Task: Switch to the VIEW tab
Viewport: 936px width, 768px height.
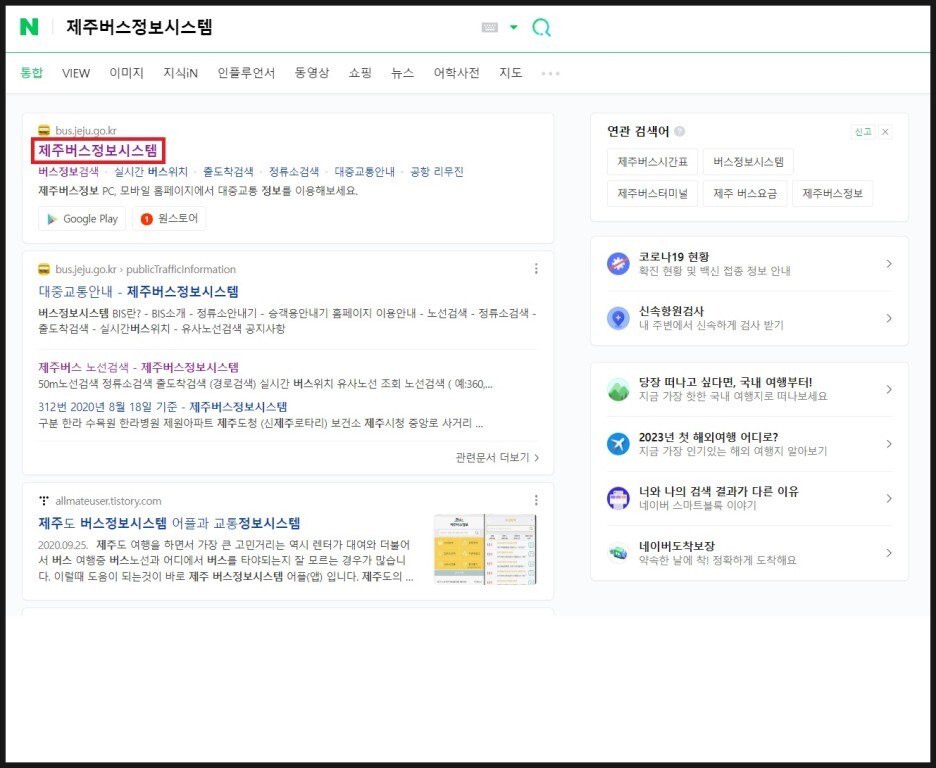Action: click(x=76, y=73)
